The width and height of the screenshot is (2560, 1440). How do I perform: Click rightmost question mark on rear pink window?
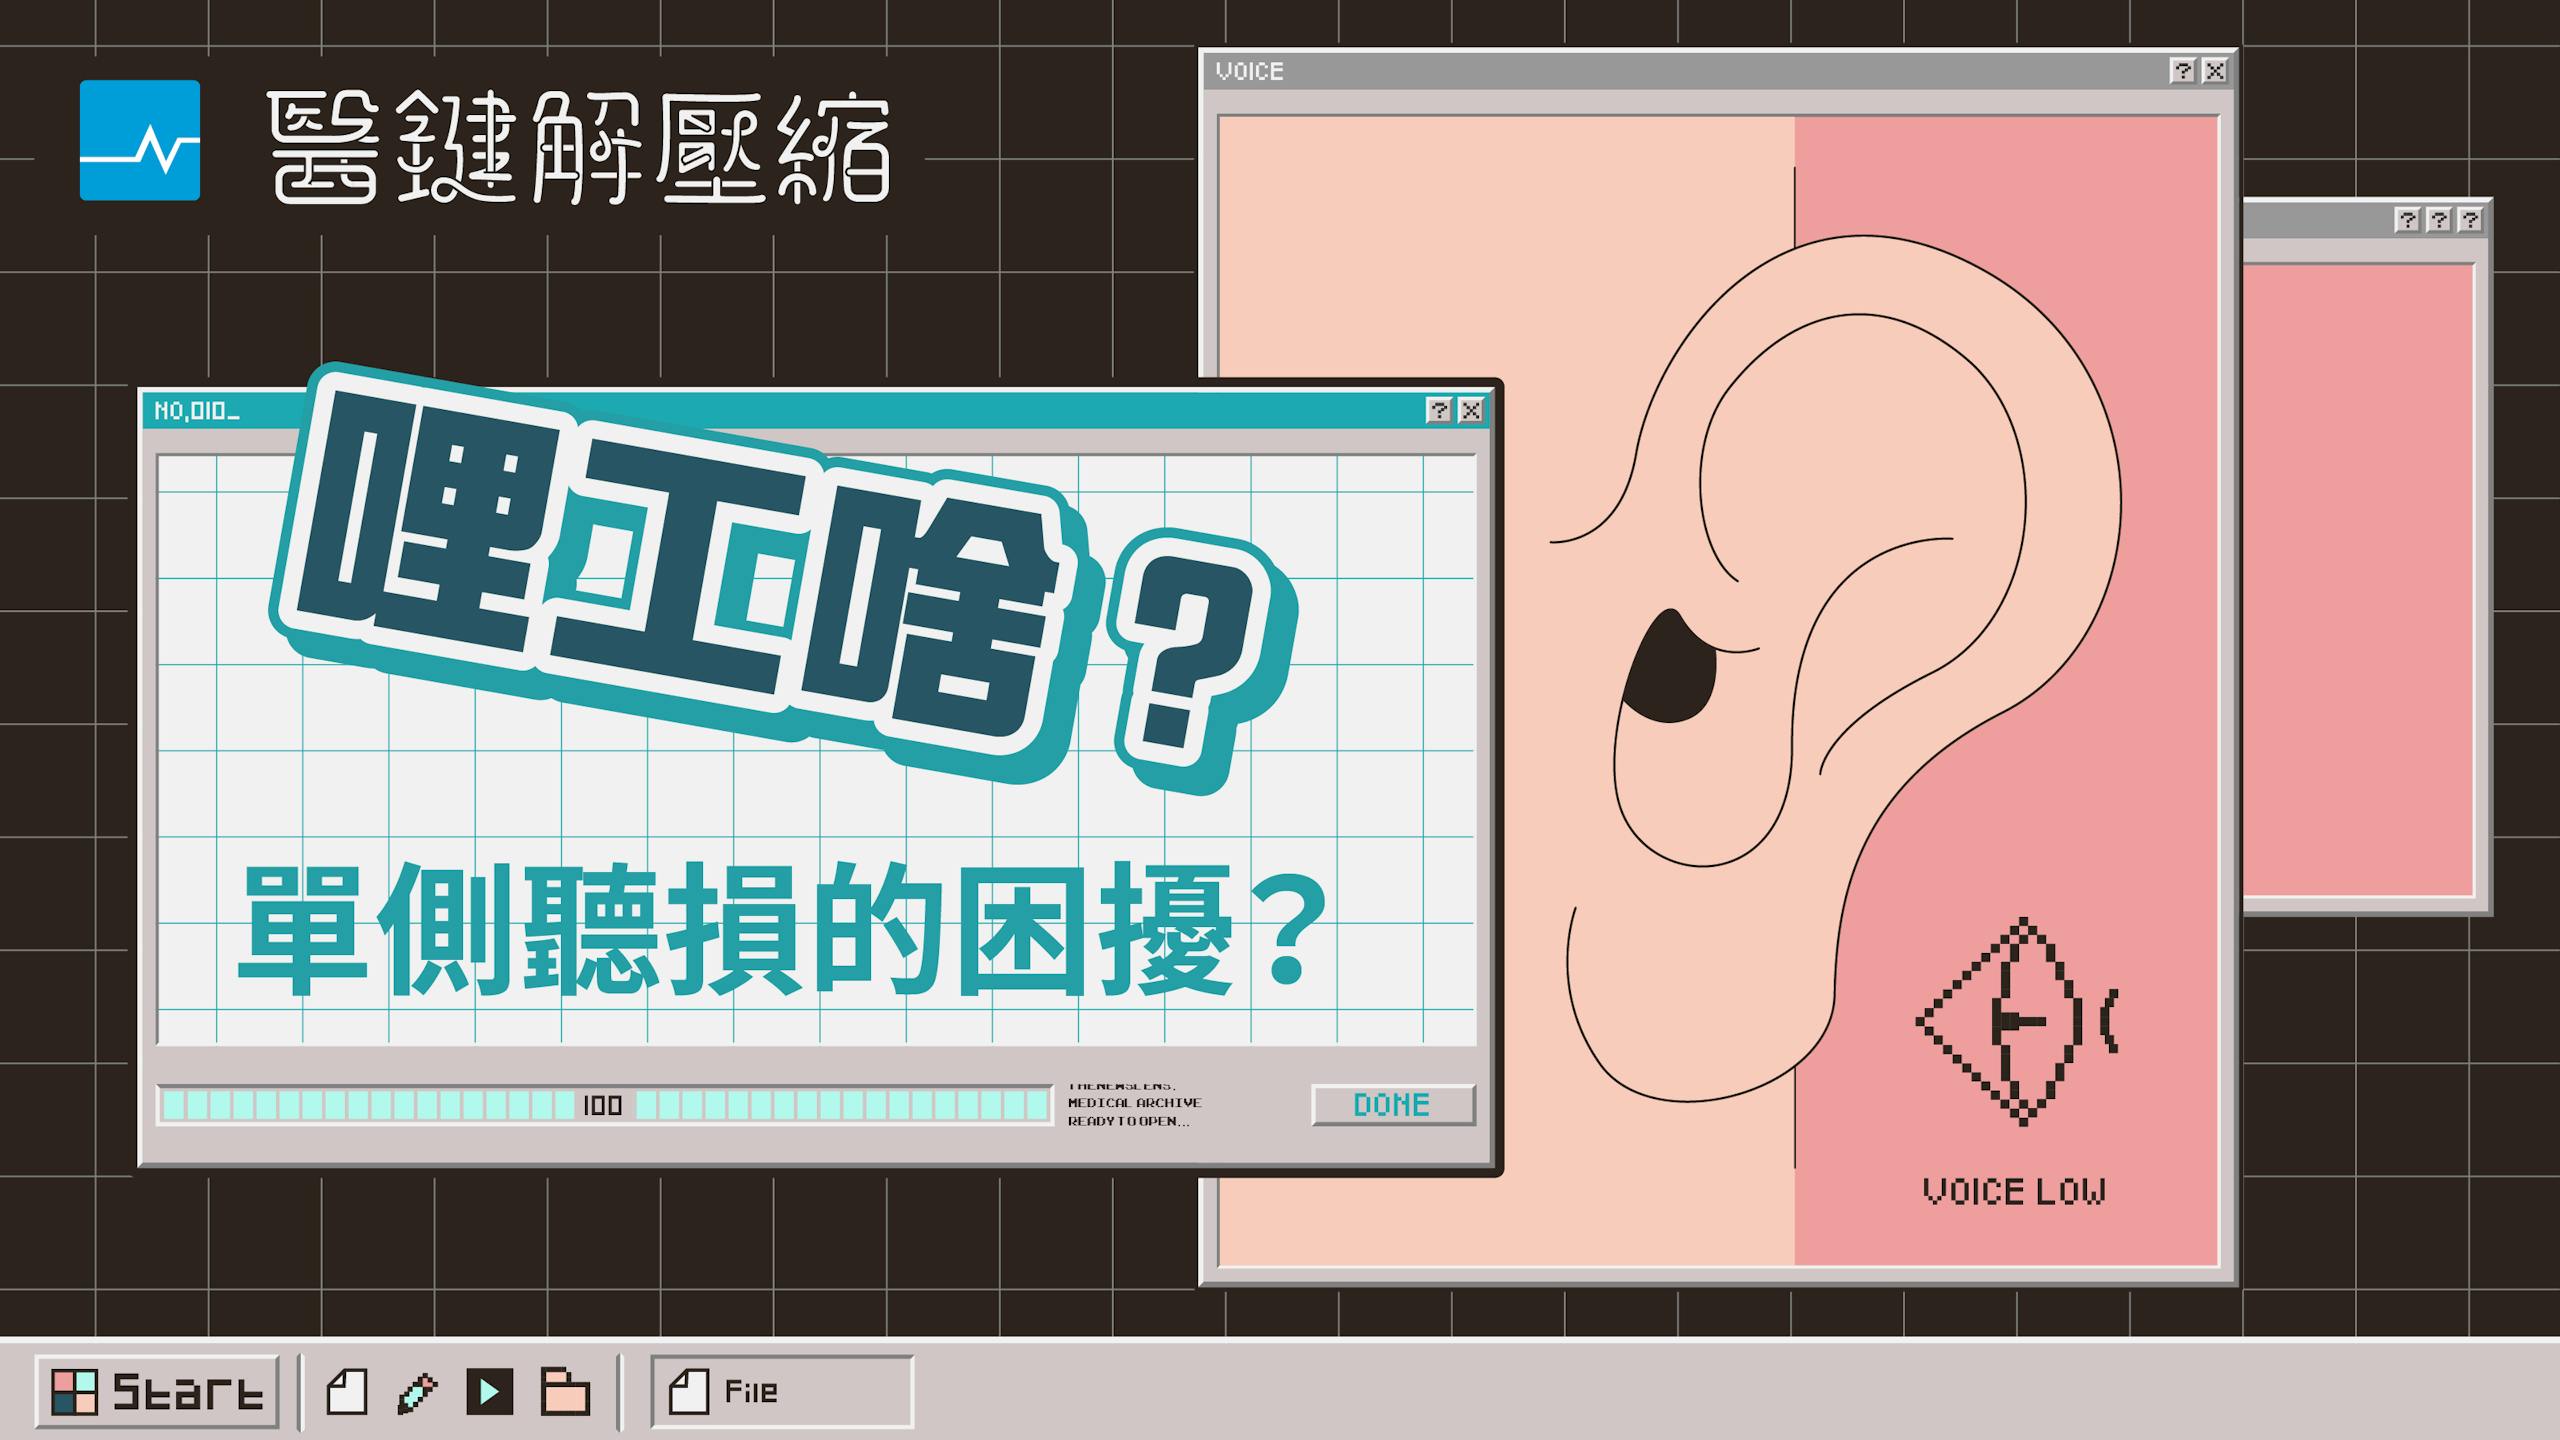pyautogui.click(x=2470, y=220)
